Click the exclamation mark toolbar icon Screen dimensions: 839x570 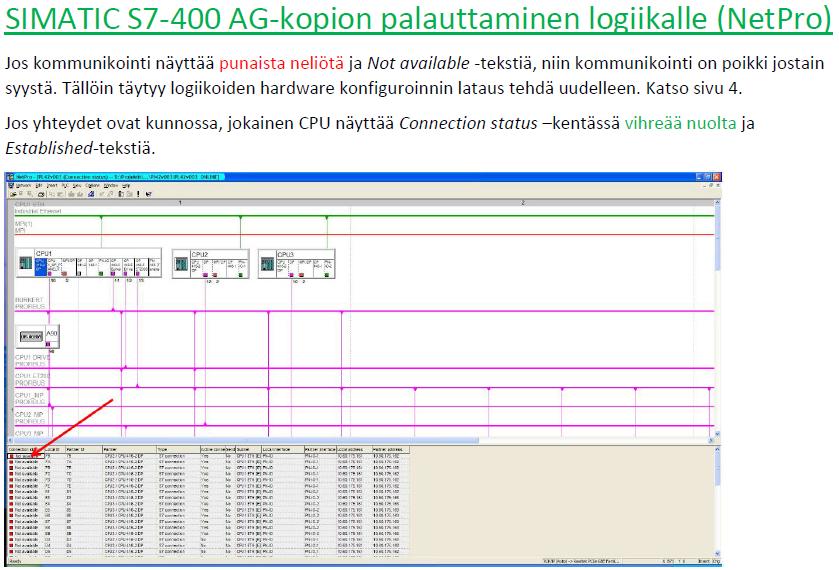pos(138,194)
